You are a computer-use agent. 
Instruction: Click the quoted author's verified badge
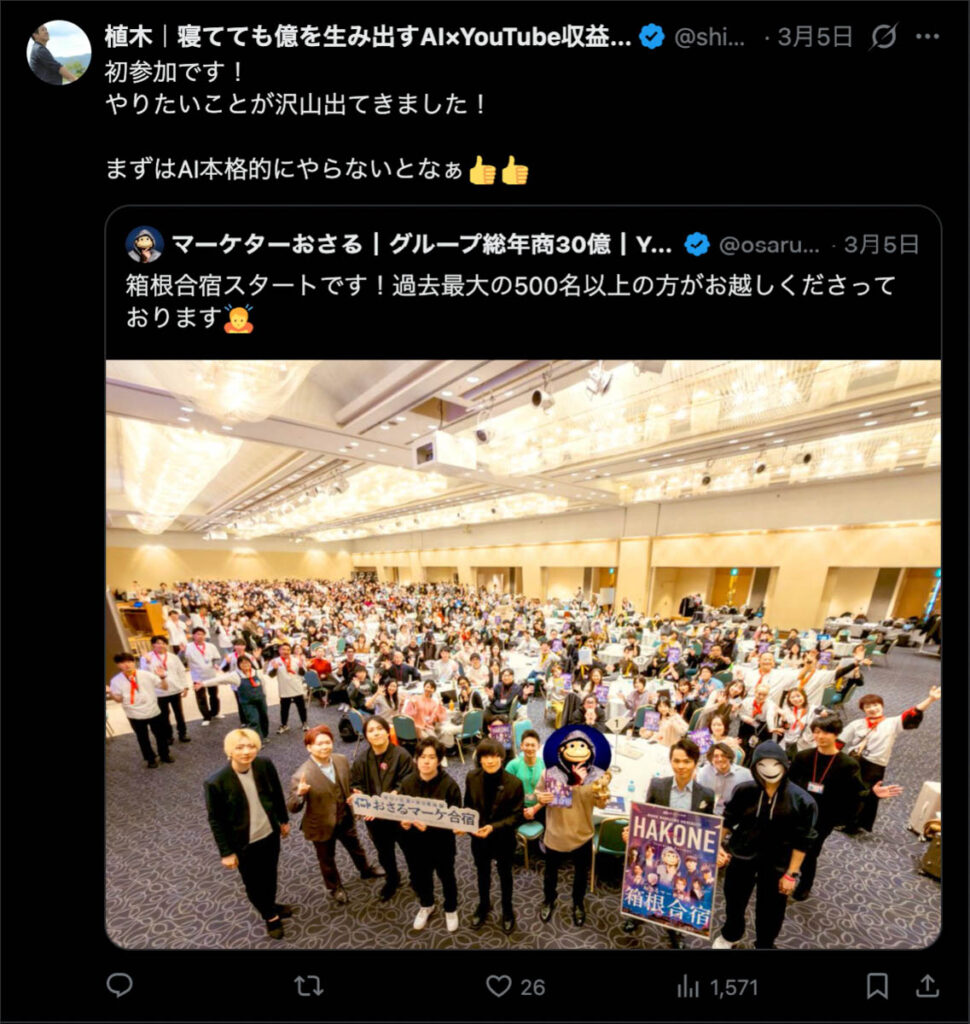click(x=697, y=244)
